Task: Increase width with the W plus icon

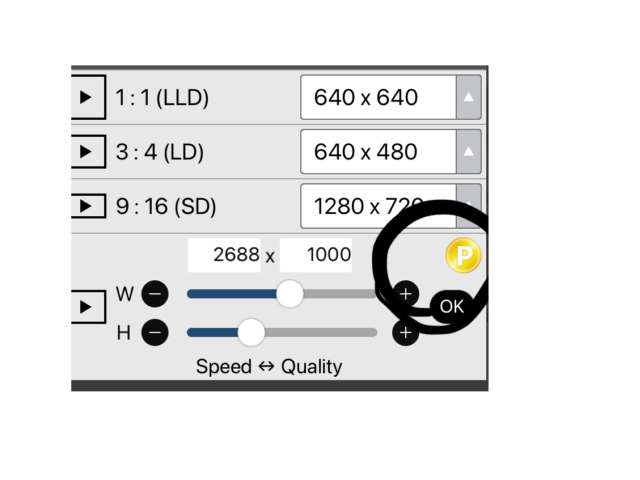Action: tap(405, 294)
